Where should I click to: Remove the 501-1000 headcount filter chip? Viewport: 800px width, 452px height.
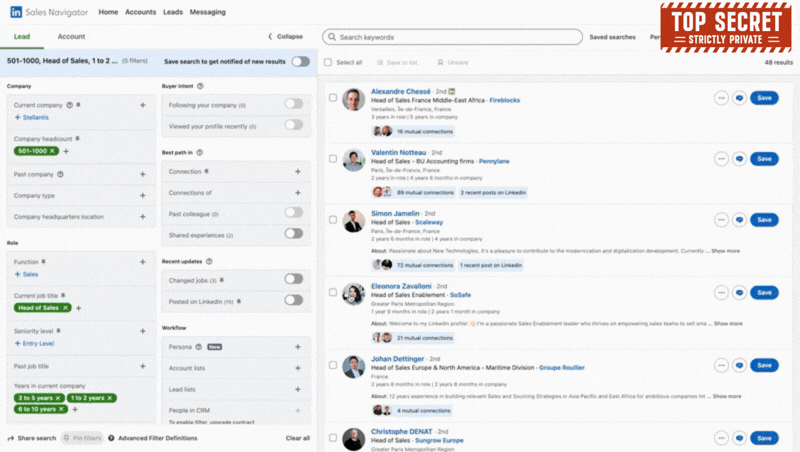click(x=53, y=151)
